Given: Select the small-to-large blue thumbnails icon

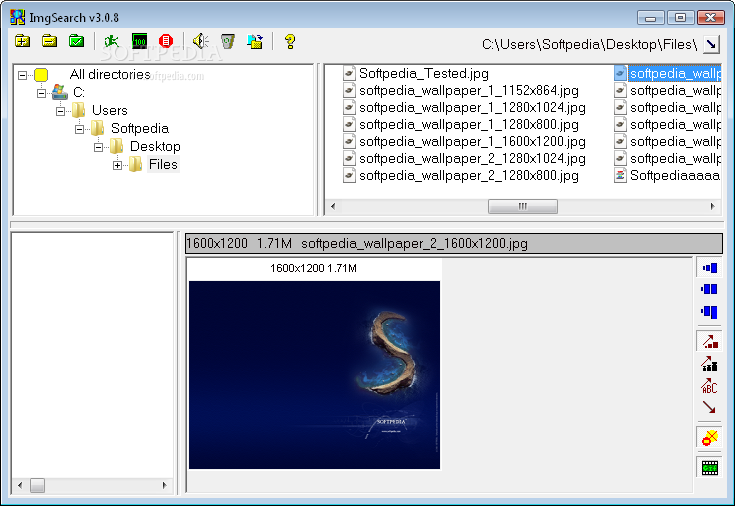Looking at the screenshot, I should click(709, 268).
